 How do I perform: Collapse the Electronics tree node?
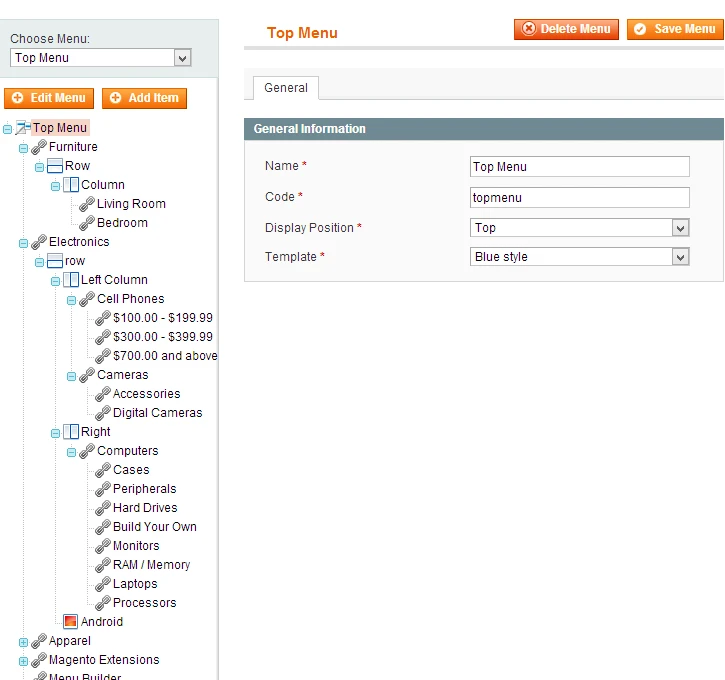[x=24, y=242]
